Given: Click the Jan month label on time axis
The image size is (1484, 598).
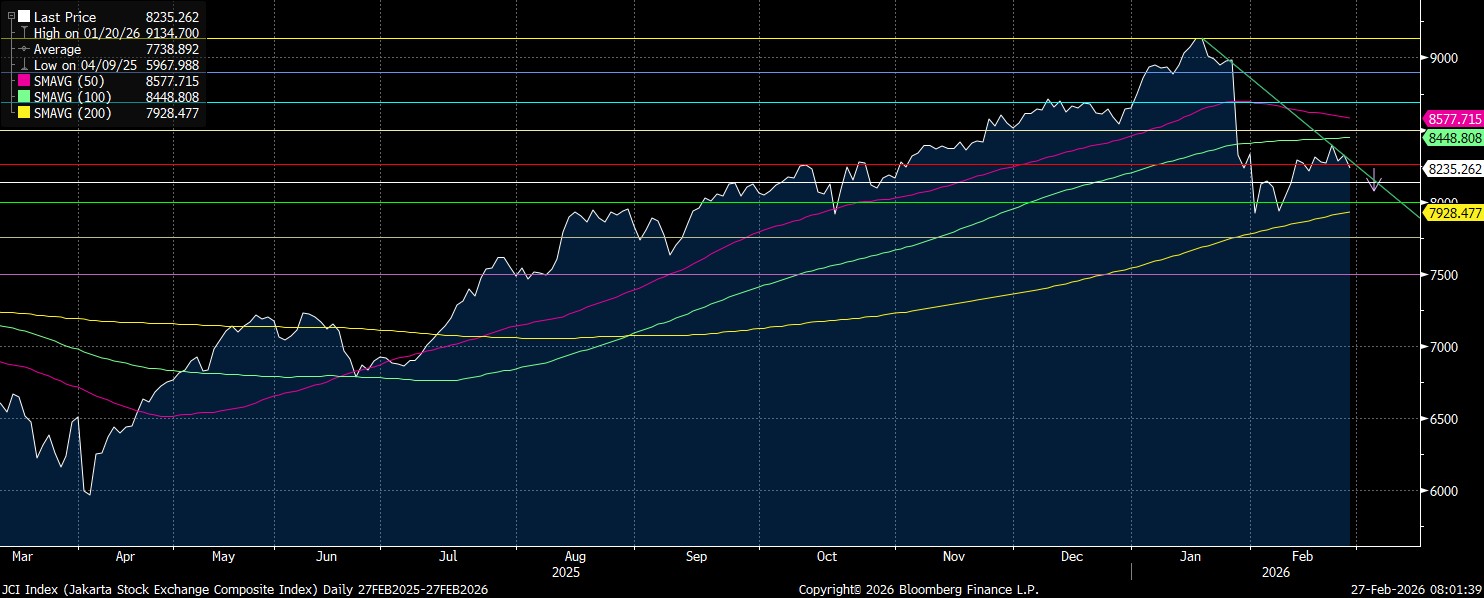Looking at the screenshot, I should click(1190, 555).
